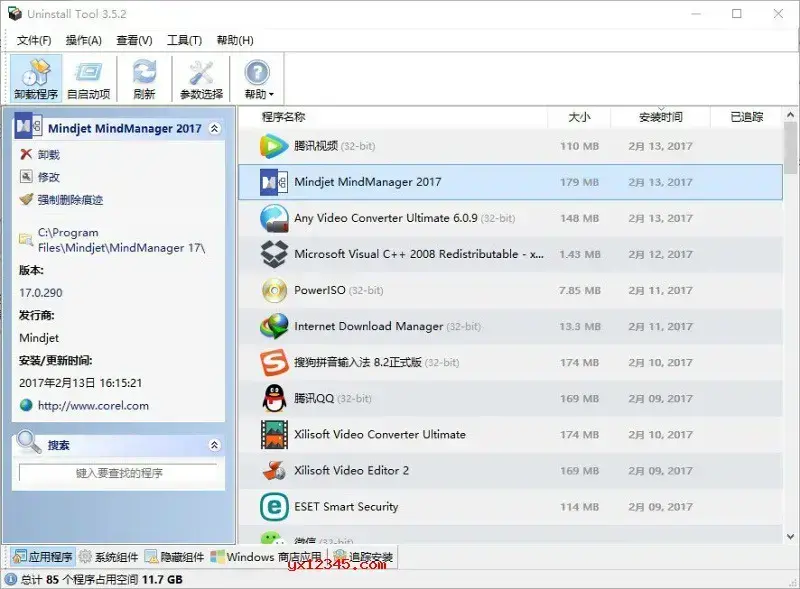Select Any Video Converter Ultimate icon

pyautogui.click(x=274, y=218)
